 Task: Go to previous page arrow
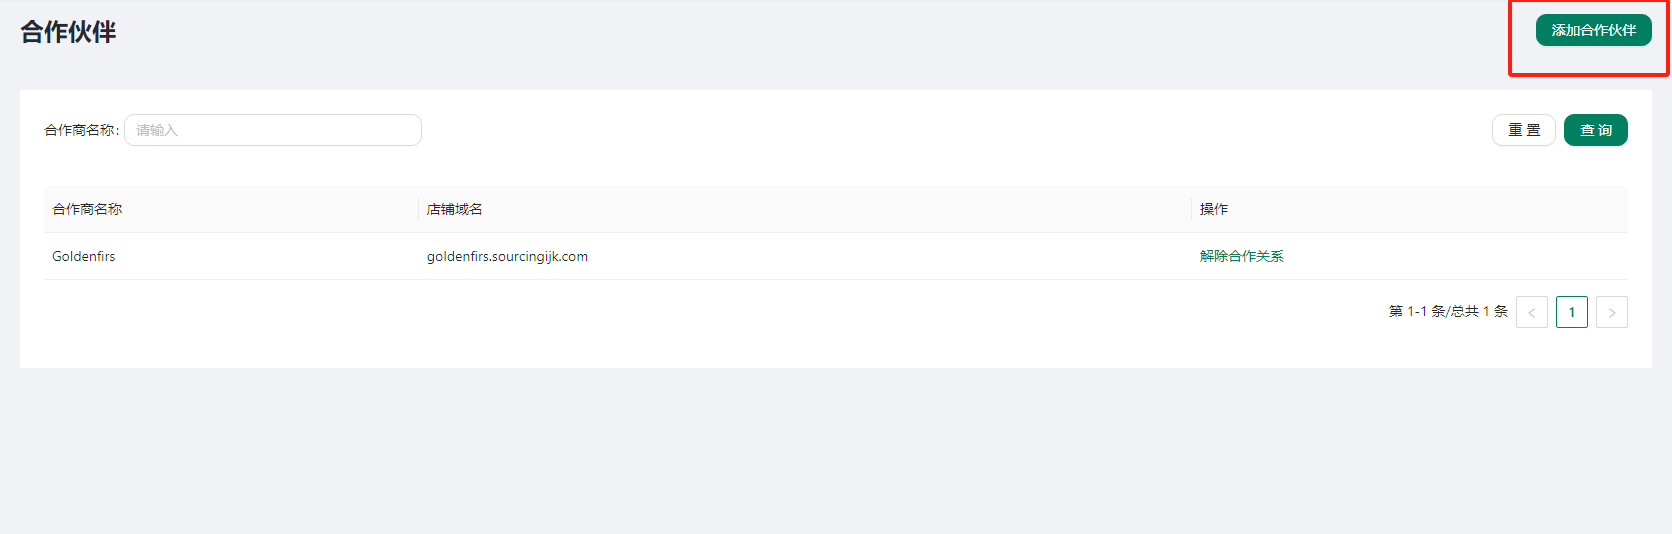coord(1531,312)
